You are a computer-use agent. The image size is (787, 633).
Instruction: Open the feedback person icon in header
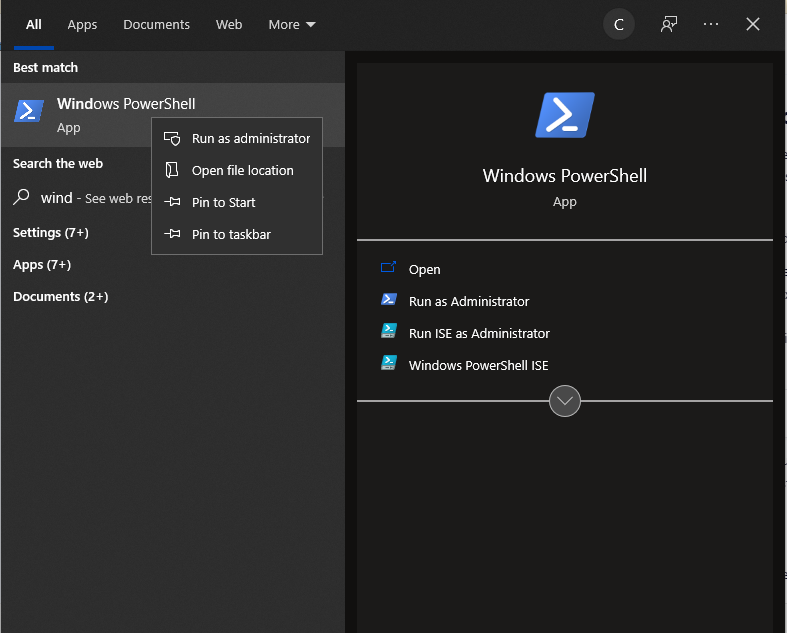pos(669,24)
